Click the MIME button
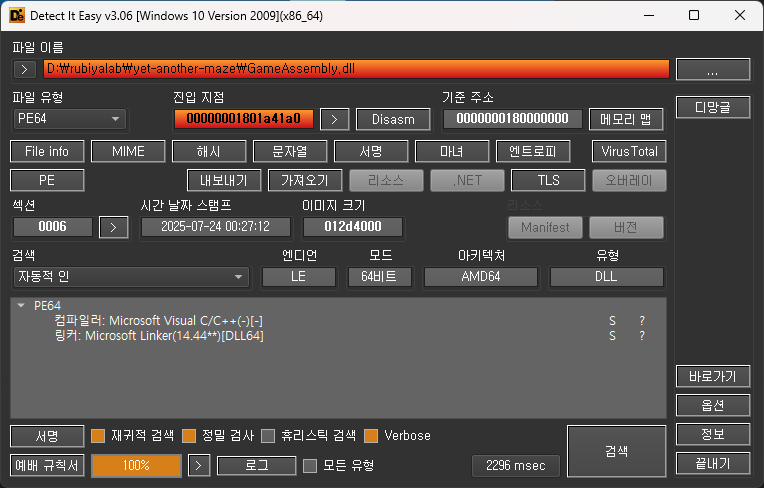The width and height of the screenshot is (764, 488). [x=128, y=151]
